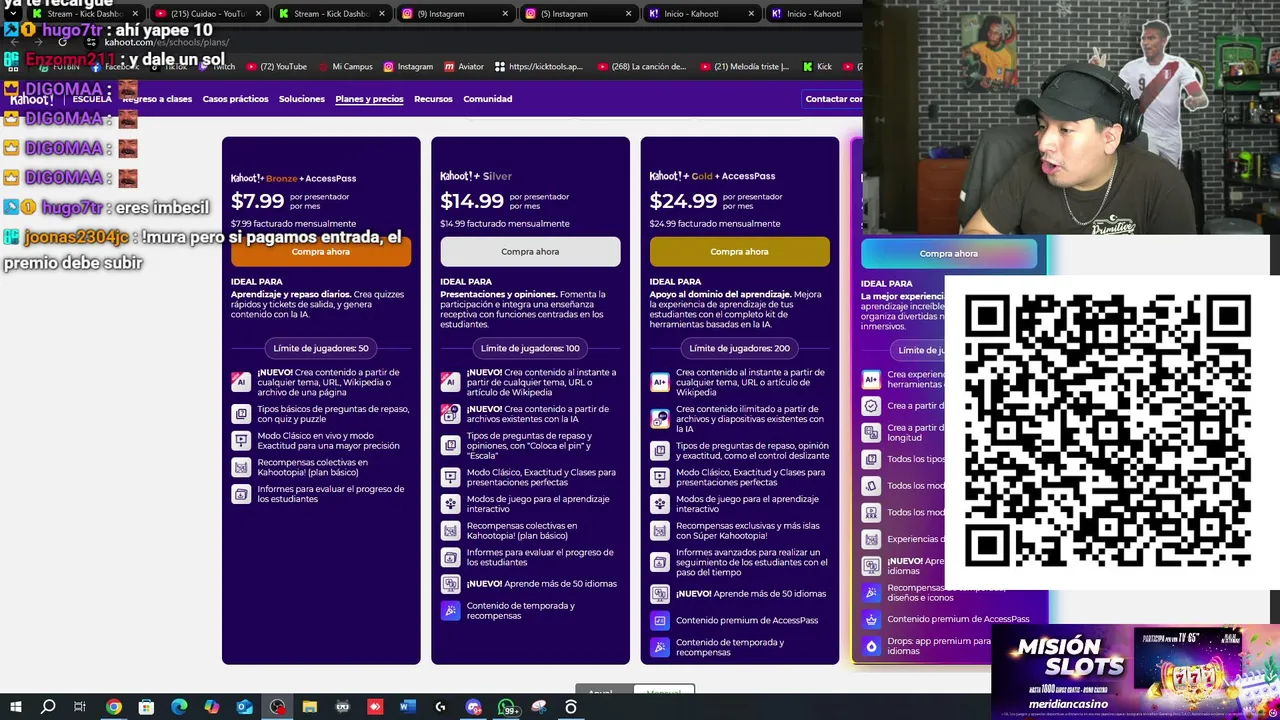Open Outlook from the taskbar
This screenshot has width=1280, height=720.
coord(244,707)
